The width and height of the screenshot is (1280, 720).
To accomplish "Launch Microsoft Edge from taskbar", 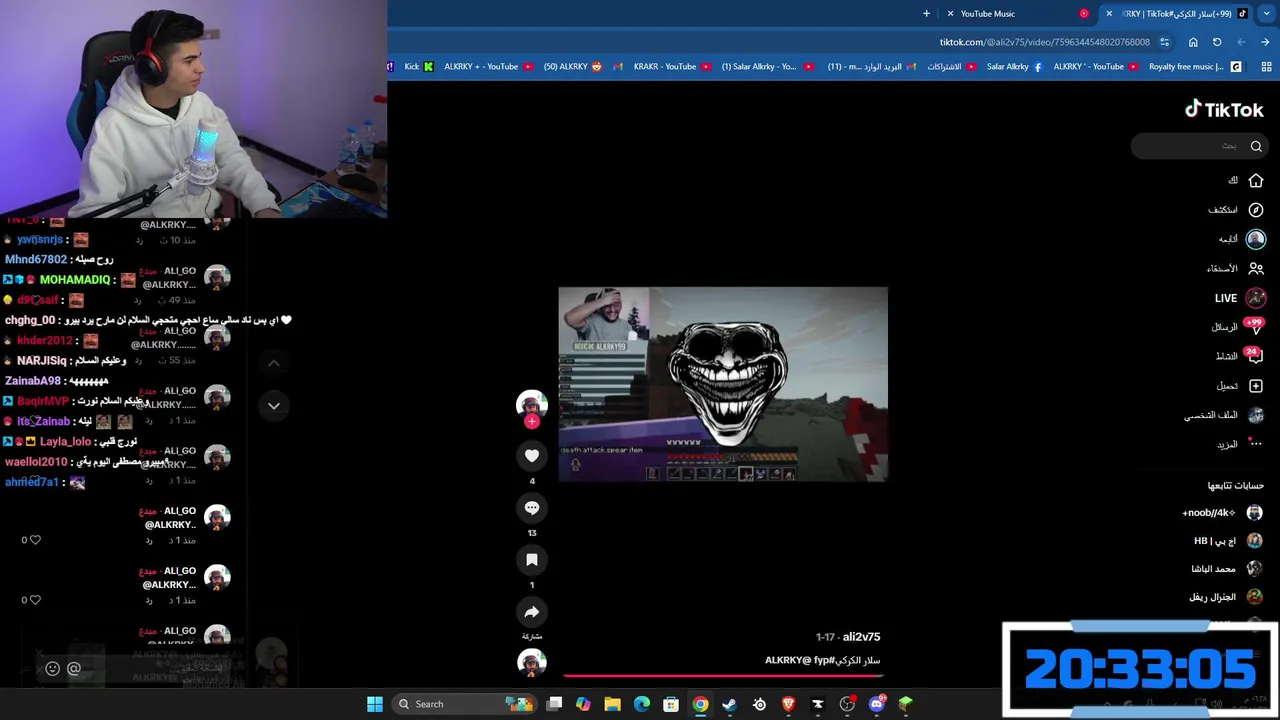I will (x=642, y=704).
